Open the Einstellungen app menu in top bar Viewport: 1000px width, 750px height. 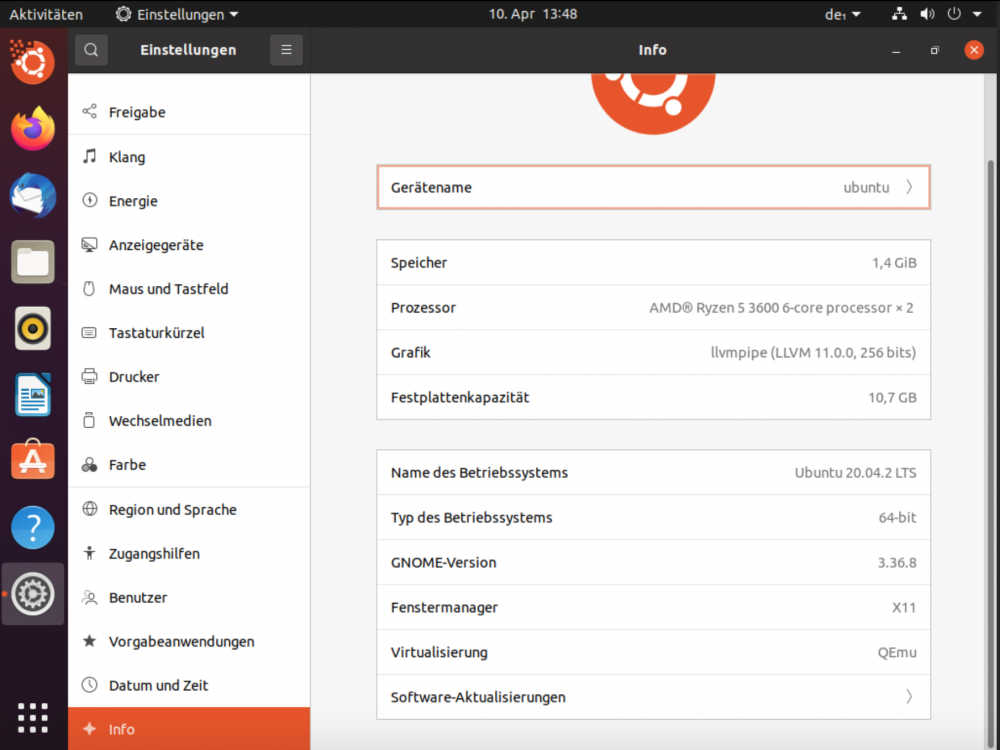click(177, 14)
